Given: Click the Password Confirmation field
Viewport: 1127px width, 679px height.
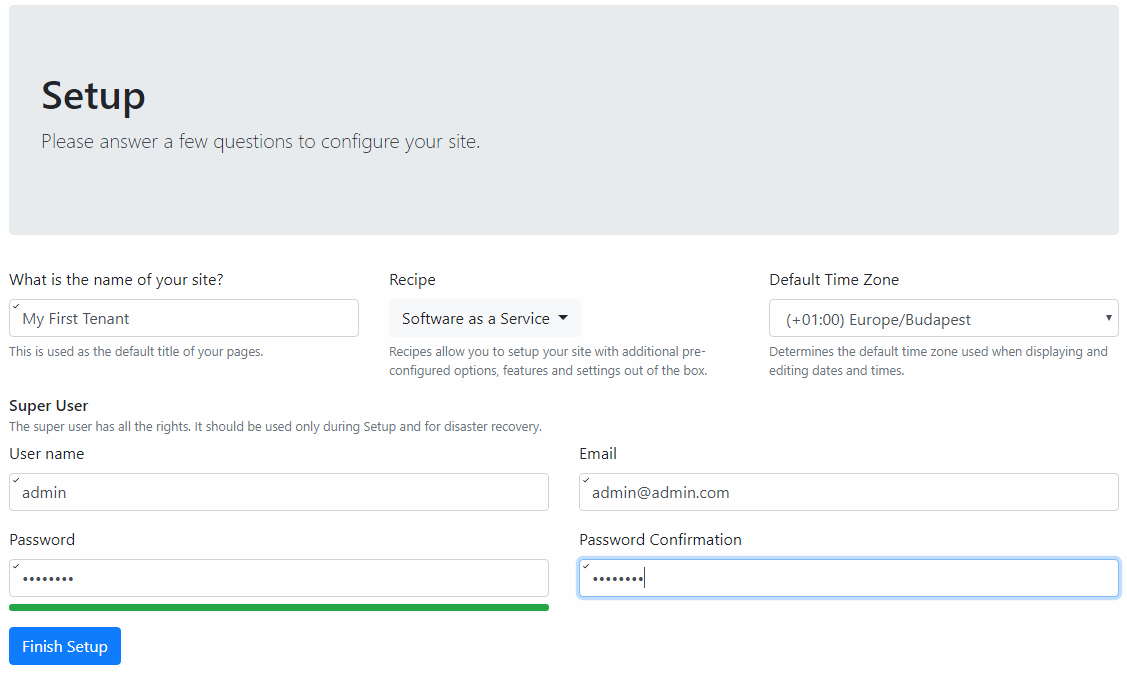Looking at the screenshot, I should (x=849, y=578).
